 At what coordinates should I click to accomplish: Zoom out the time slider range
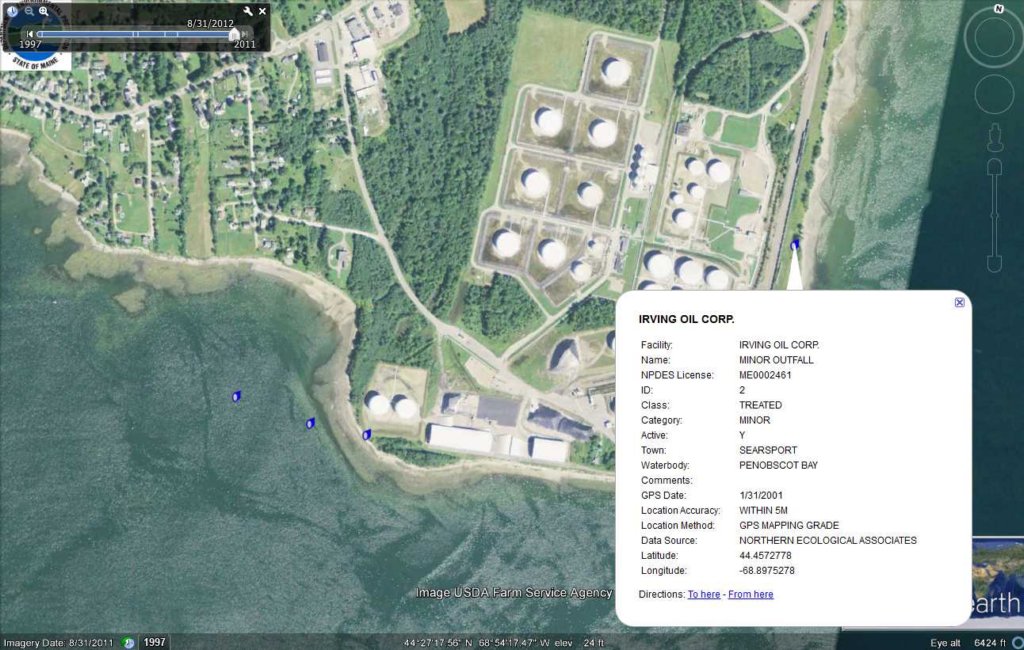click(29, 11)
